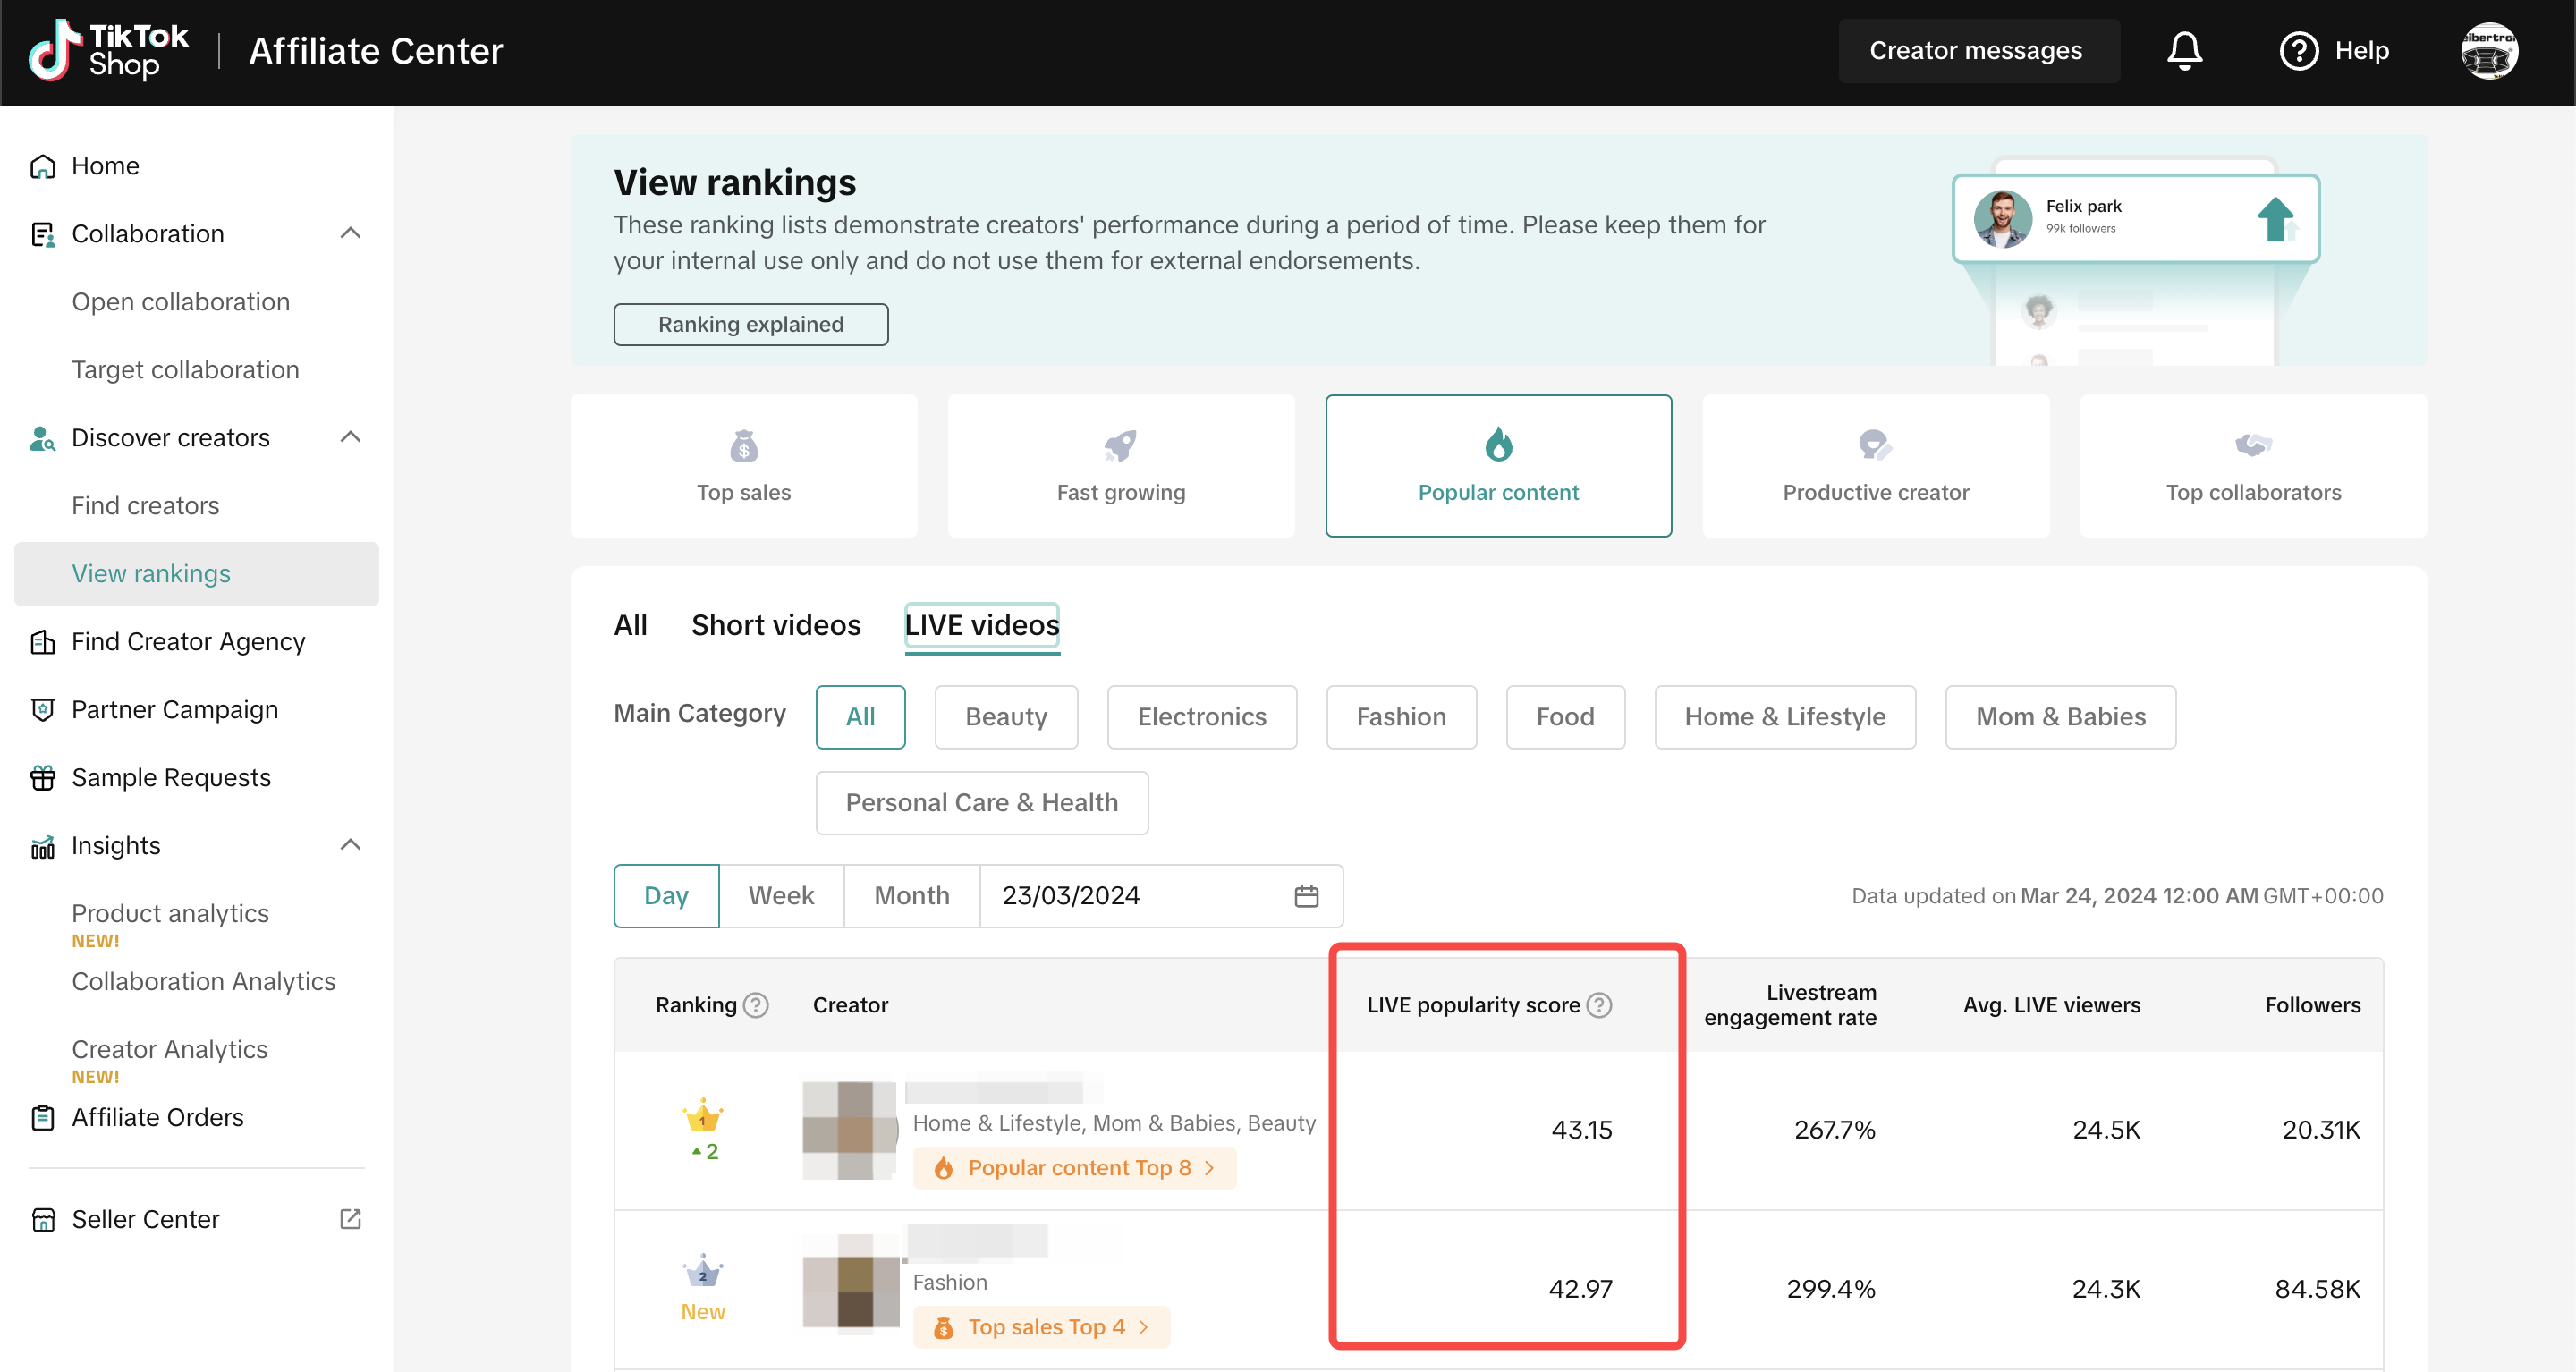Click the calendar icon in date field
The width and height of the screenshot is (2576, 1372).
tap(1306, 896)
